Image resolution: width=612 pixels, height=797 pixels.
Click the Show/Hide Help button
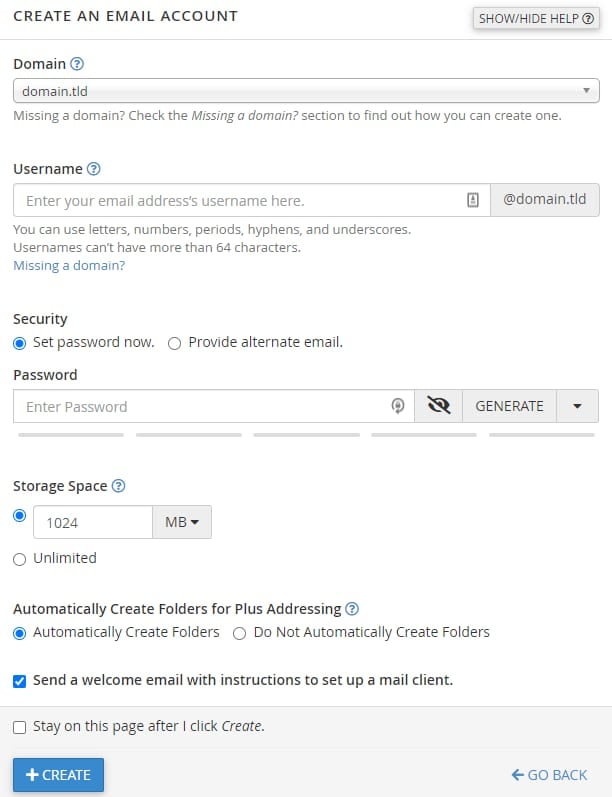click(x=536, y=19)
